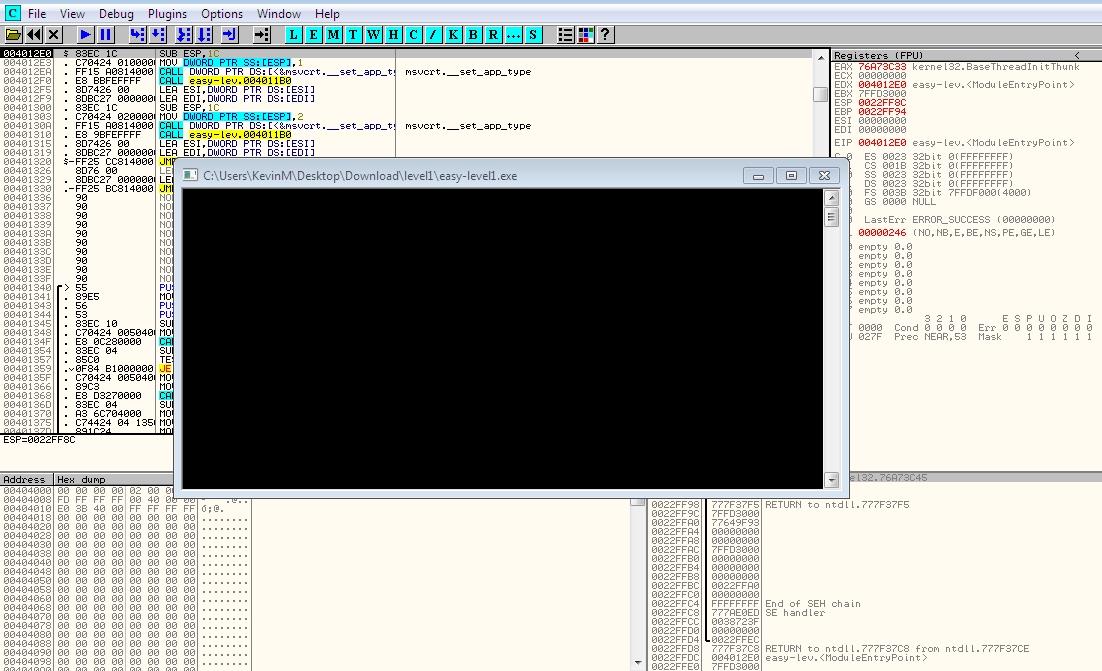Go to address using black arrow icon
Image resolution: width=1102 pixels, height=671 pixels.
261,34
